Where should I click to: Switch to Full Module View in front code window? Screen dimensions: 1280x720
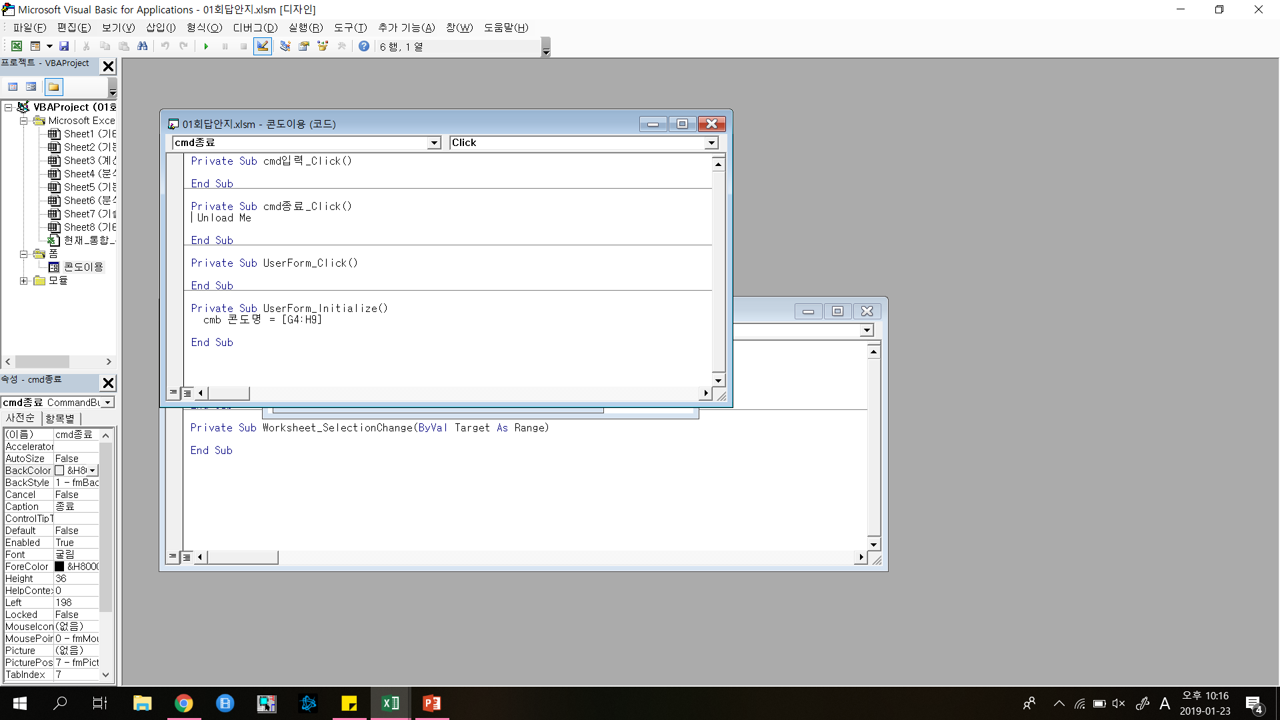pos(187,393)
